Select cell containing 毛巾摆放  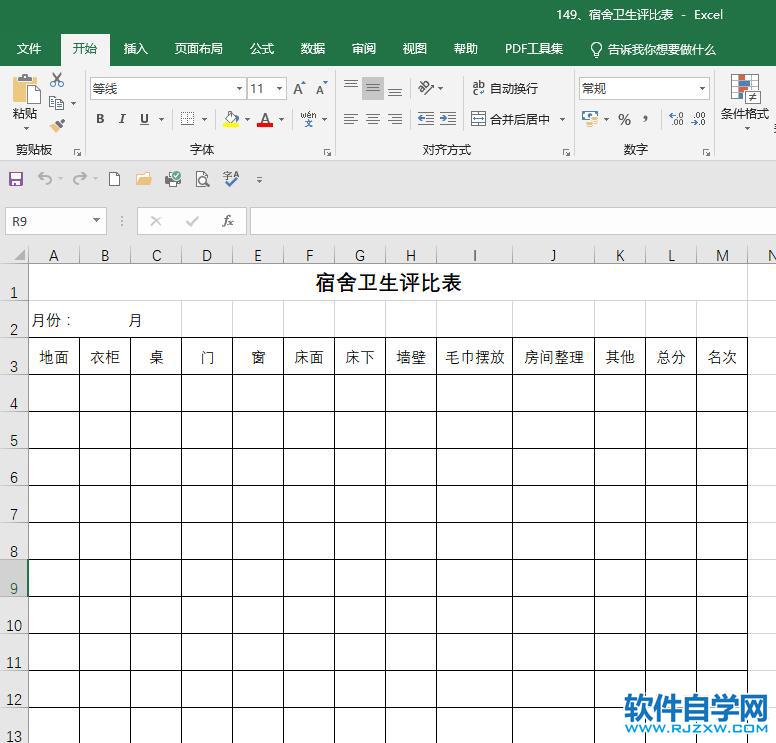tap(475, 356)
